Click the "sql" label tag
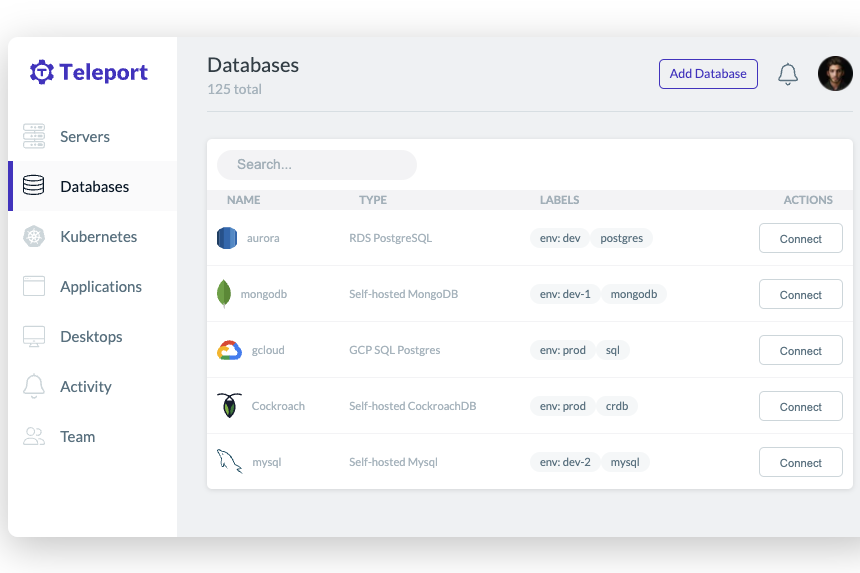Viewport: 860px width, 573px height. 613,350
